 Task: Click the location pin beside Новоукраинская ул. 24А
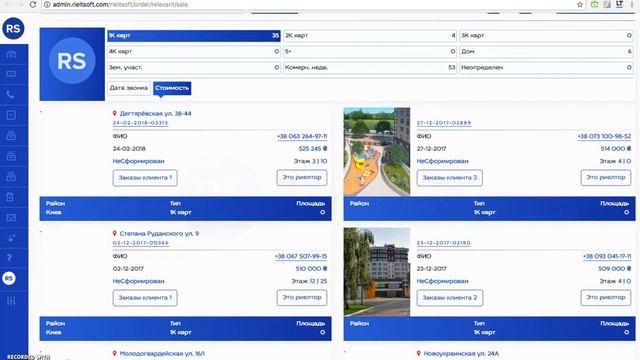click(x=418, y=353)
